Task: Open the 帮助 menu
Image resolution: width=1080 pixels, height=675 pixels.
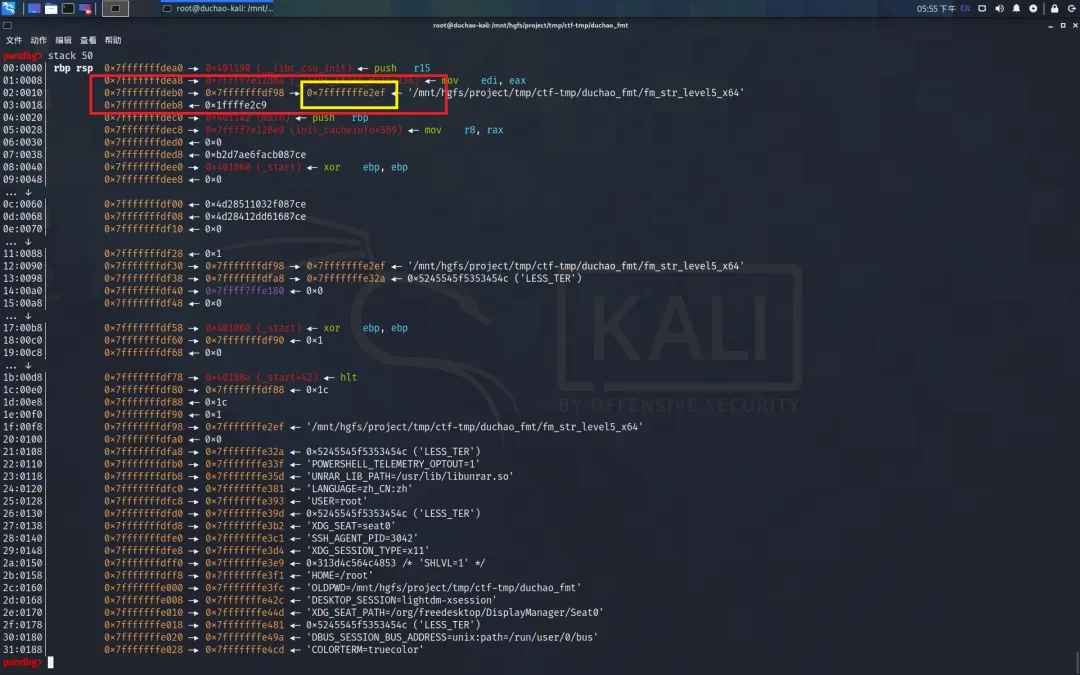Action: click(x=113, y=41)
